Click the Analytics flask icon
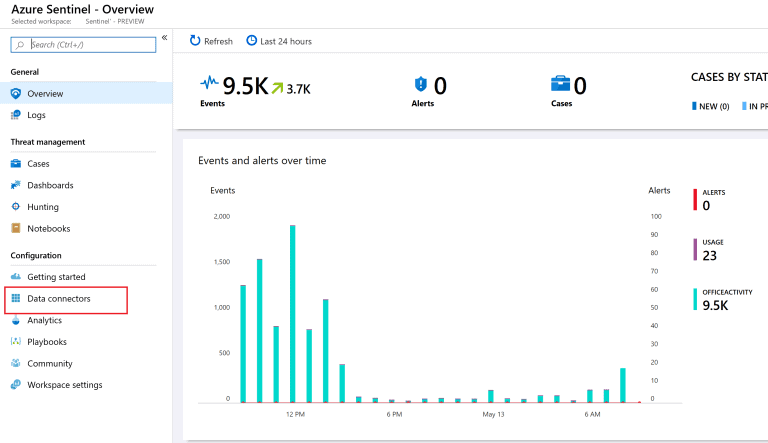The image size is (768, 443). (x=16, y=321)
